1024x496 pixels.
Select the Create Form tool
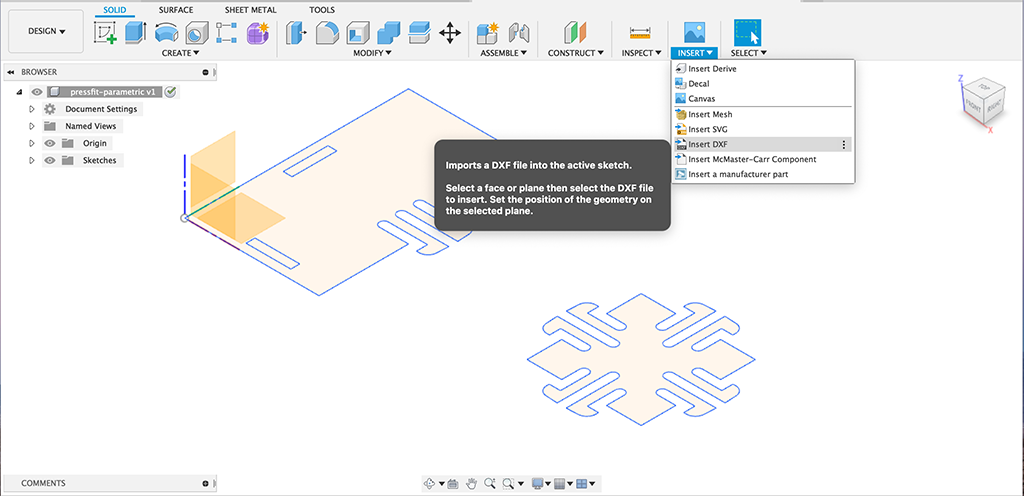(258, 33)
